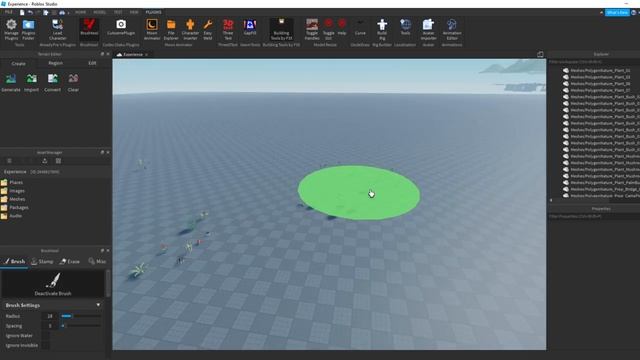Select the Experience viewport tab
Image resolution: width=640 pixels, height=360 pixels.
click(x=132, y=54)
